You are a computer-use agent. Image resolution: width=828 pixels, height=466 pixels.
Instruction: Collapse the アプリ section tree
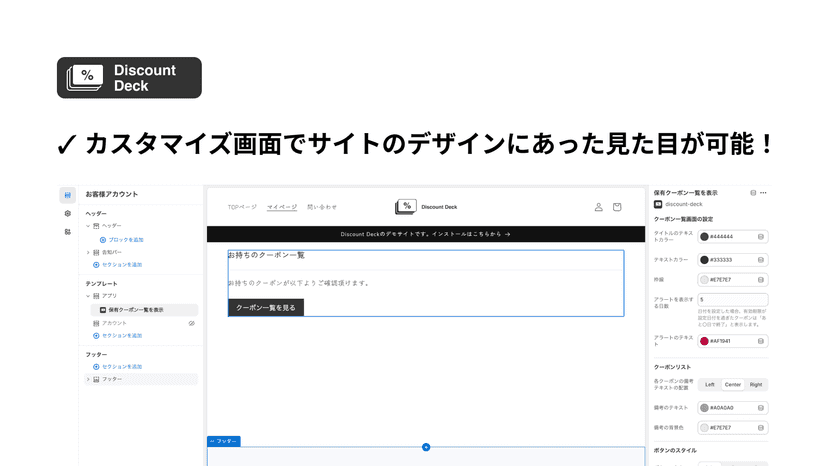[88, 296]
